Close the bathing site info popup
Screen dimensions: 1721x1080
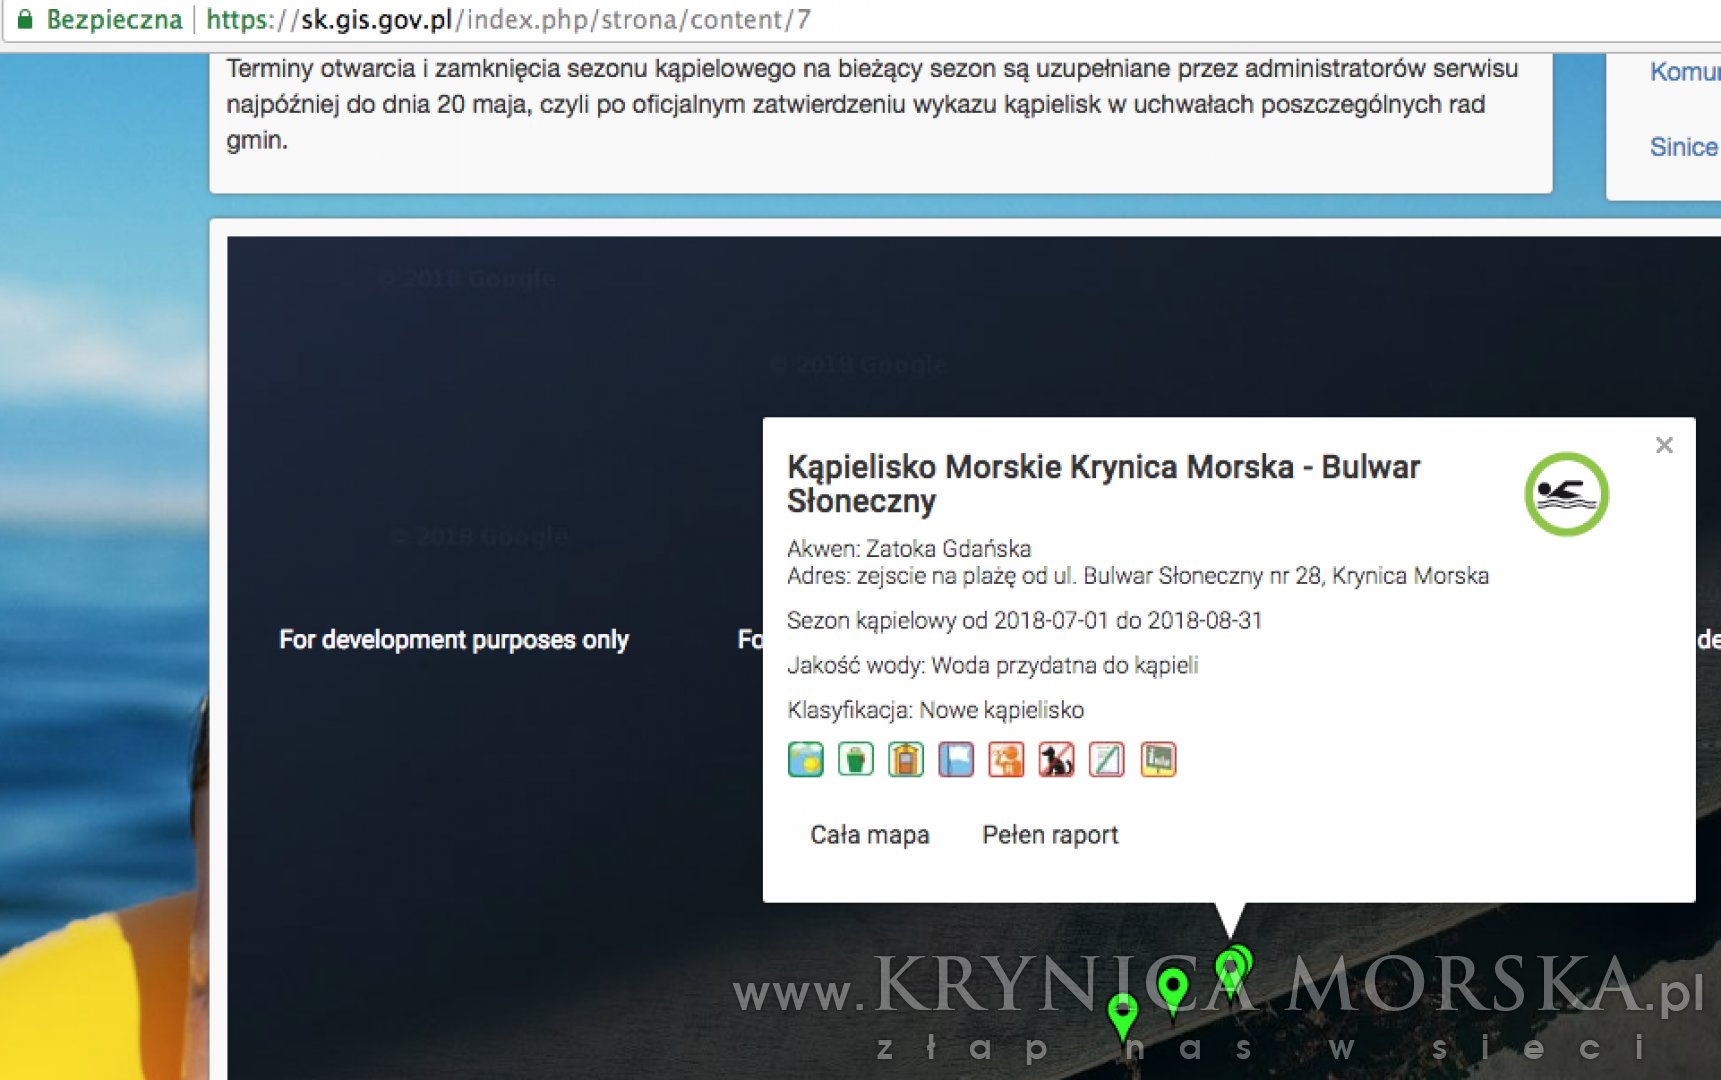[1664, 445]
